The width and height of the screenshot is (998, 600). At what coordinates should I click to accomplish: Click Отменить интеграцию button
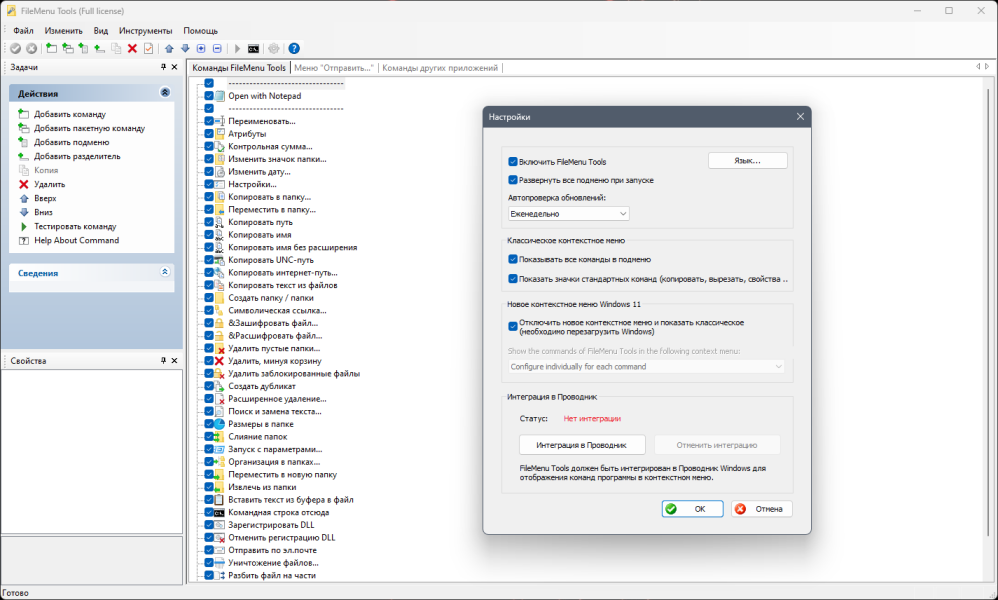click(x=717, y=445)
